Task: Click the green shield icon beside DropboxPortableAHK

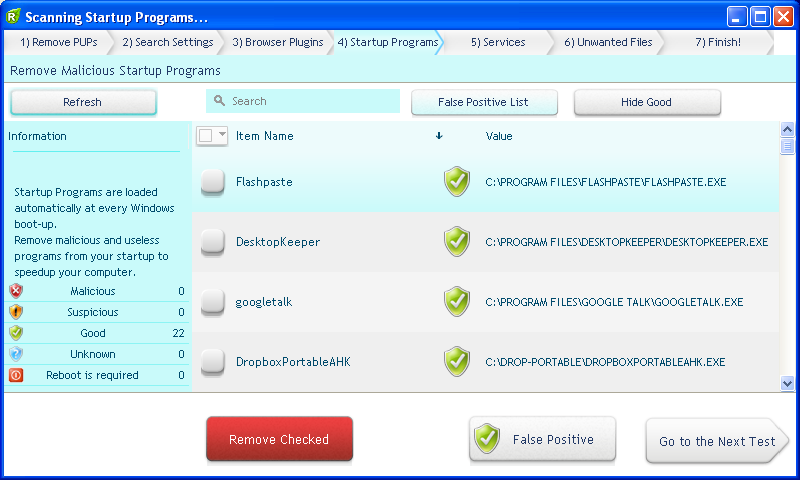Action: pos(457,361)
